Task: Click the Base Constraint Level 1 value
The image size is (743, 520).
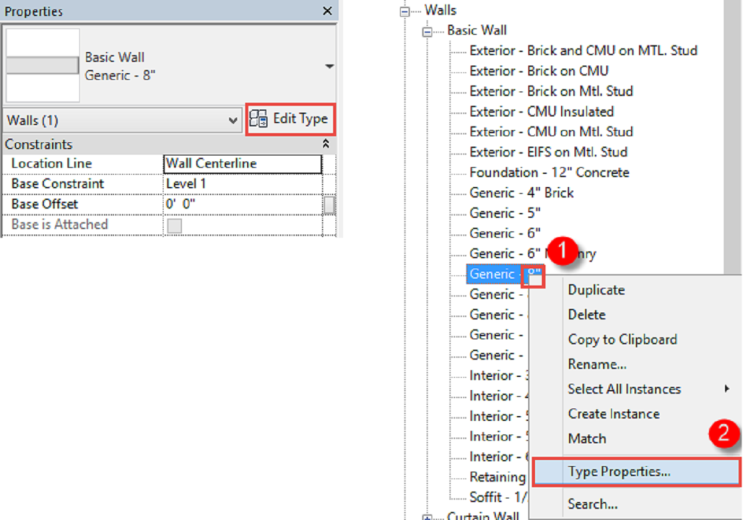Action: (x=243, y=184)
